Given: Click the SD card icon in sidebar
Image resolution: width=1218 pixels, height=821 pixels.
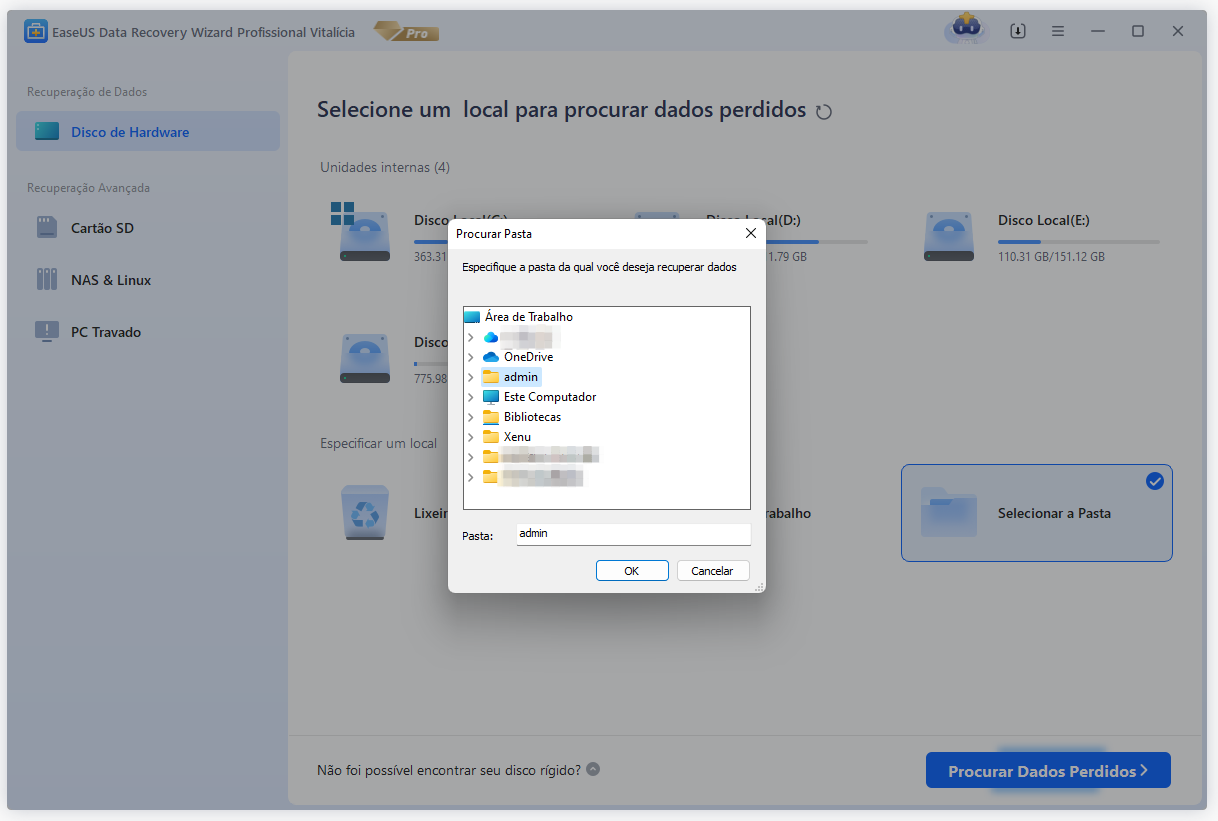Looking at the screenshot, I should tap(47, 228).
